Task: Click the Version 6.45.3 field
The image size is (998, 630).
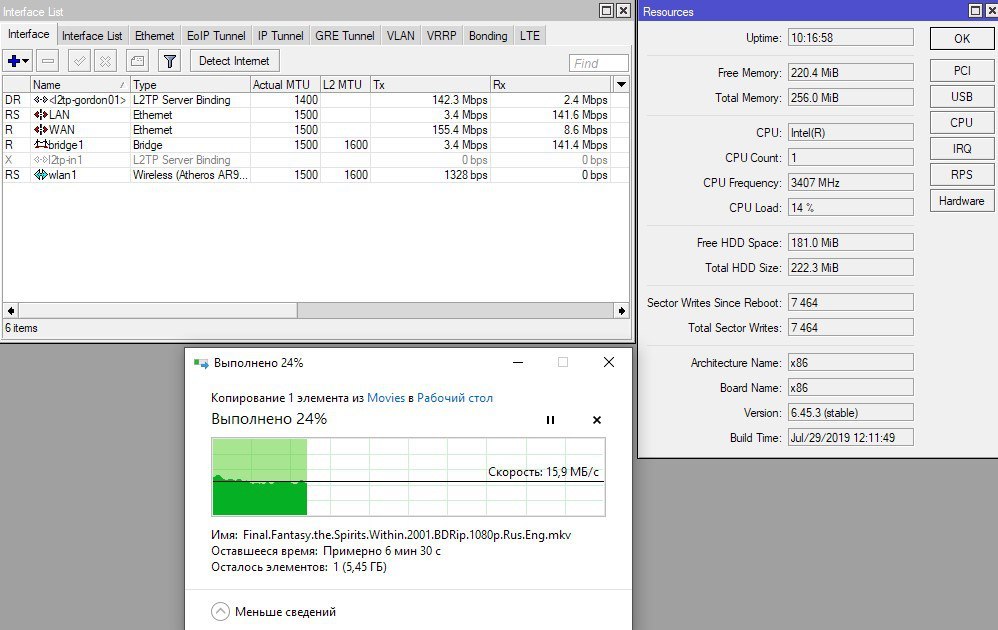Action: (x=850, y=412)
